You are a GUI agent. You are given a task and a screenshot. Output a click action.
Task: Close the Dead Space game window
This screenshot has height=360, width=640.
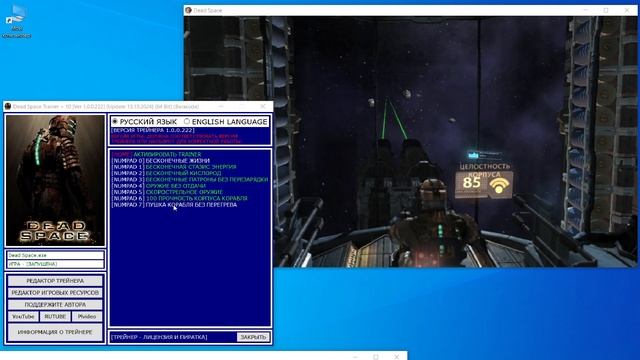pyautogui.click(x=627, y=10)
